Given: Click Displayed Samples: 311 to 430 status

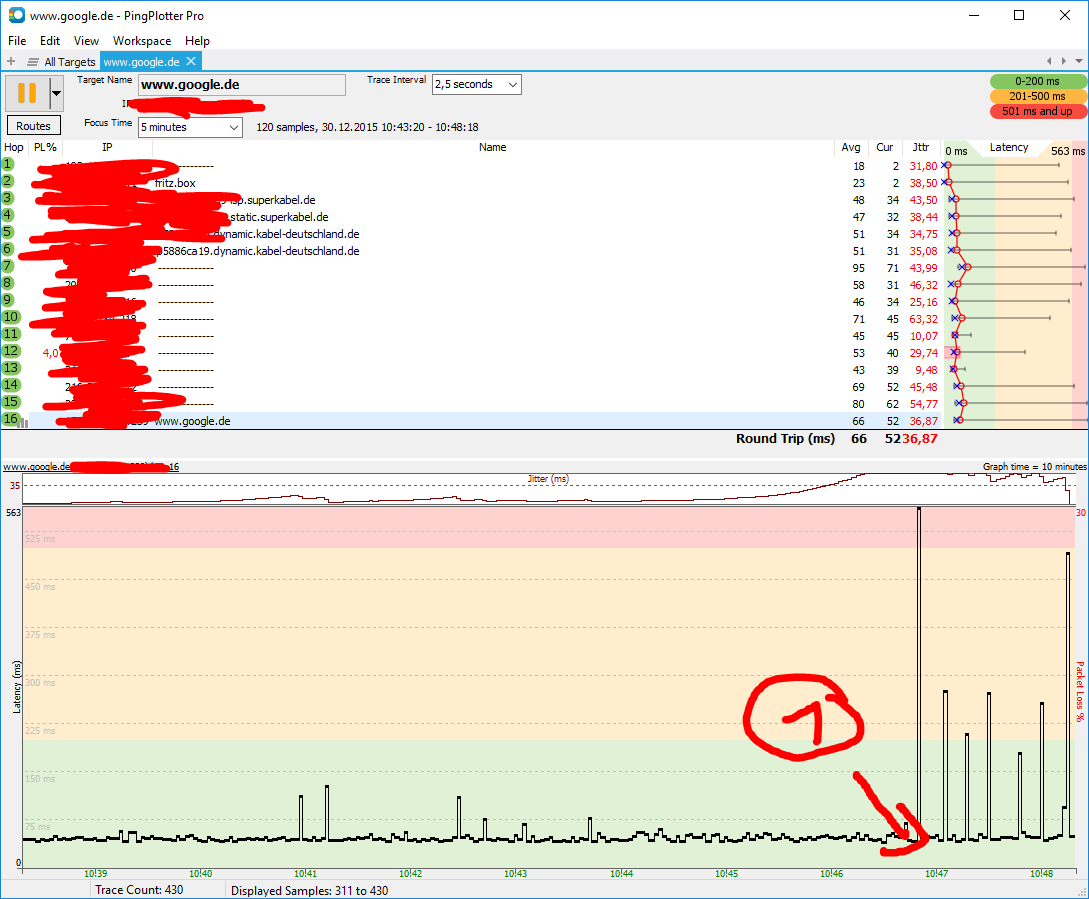Looking at the screenshot, I should pos(310,891).
